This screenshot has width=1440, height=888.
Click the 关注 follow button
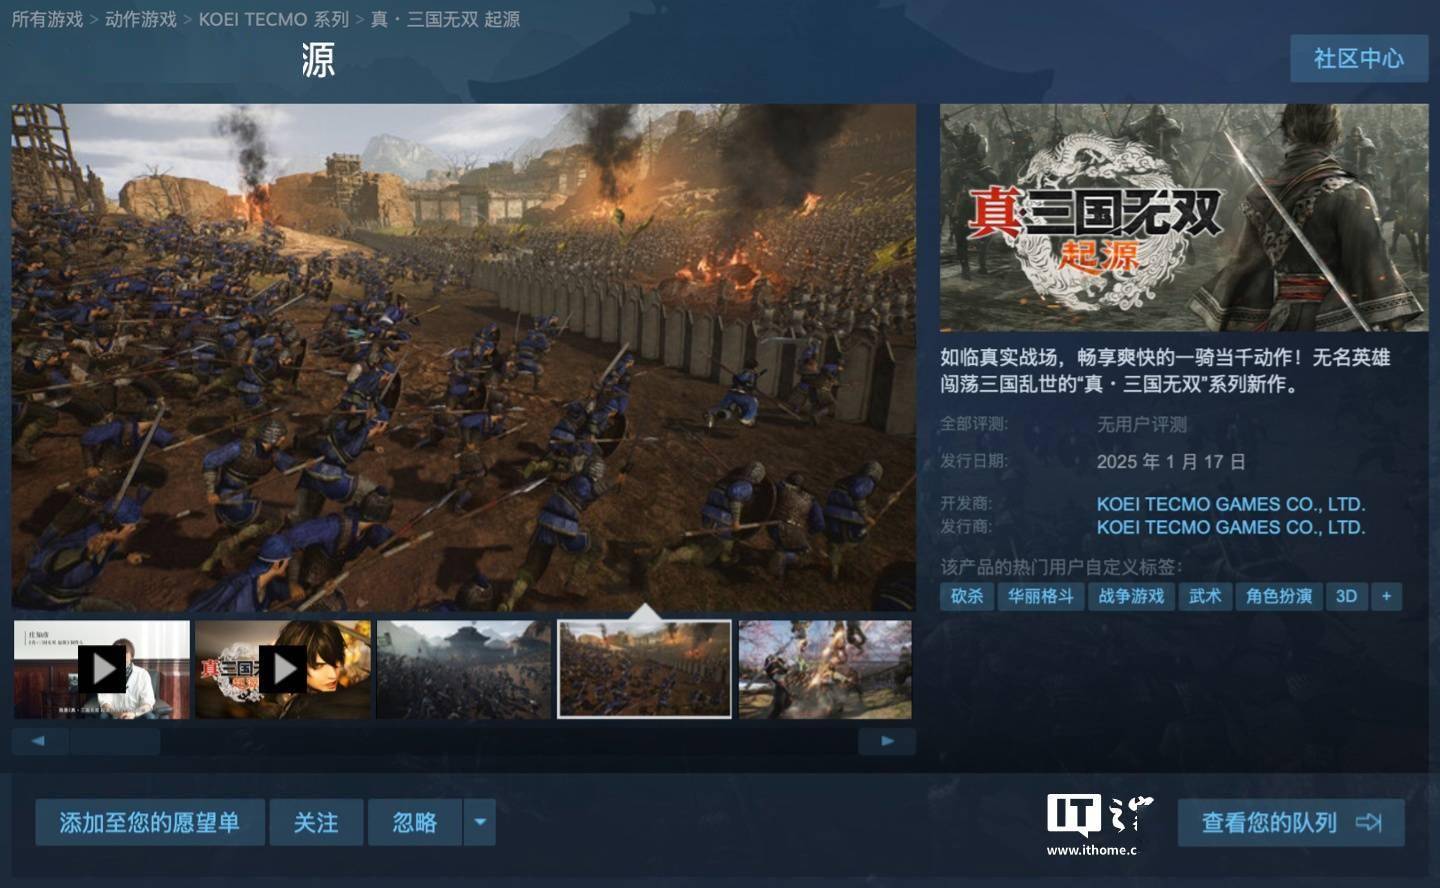click(316, 823)
